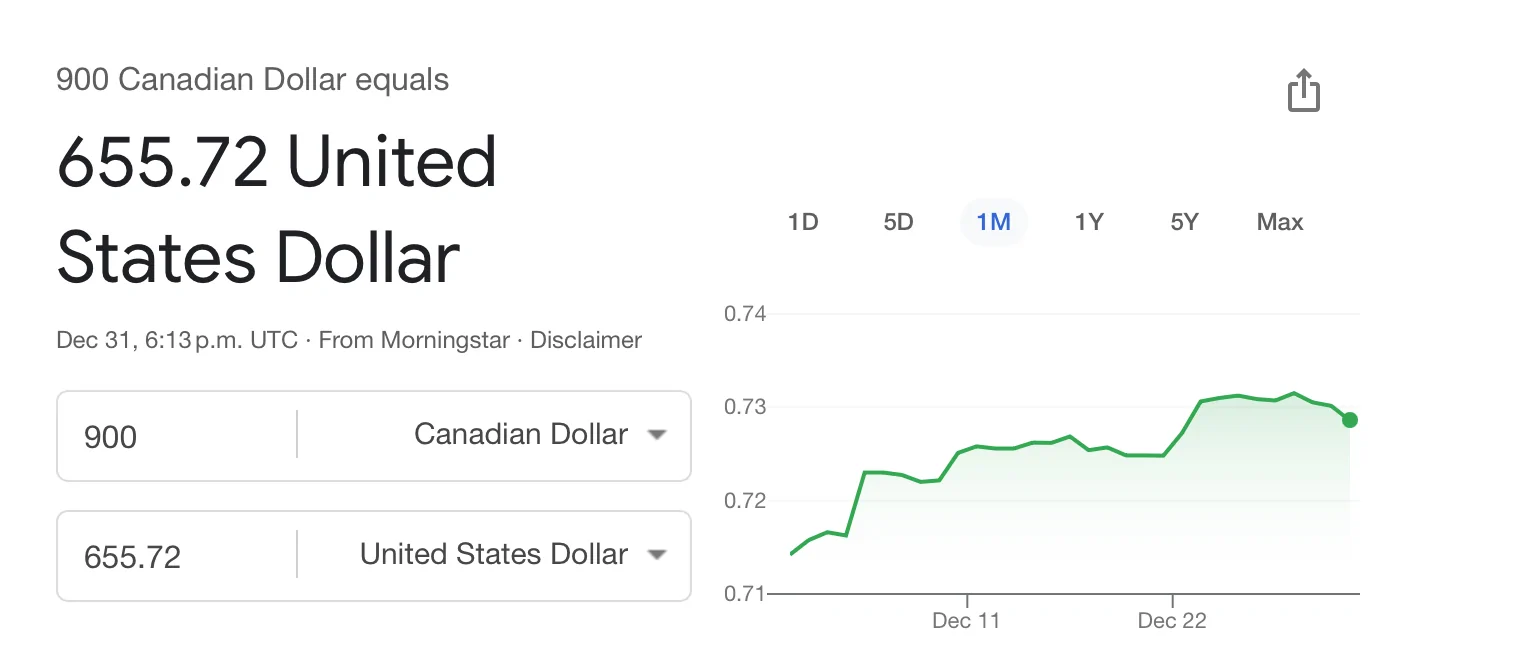Focus the 900 amount input field
Screen dimensions: 1539x659
point(177,436)
